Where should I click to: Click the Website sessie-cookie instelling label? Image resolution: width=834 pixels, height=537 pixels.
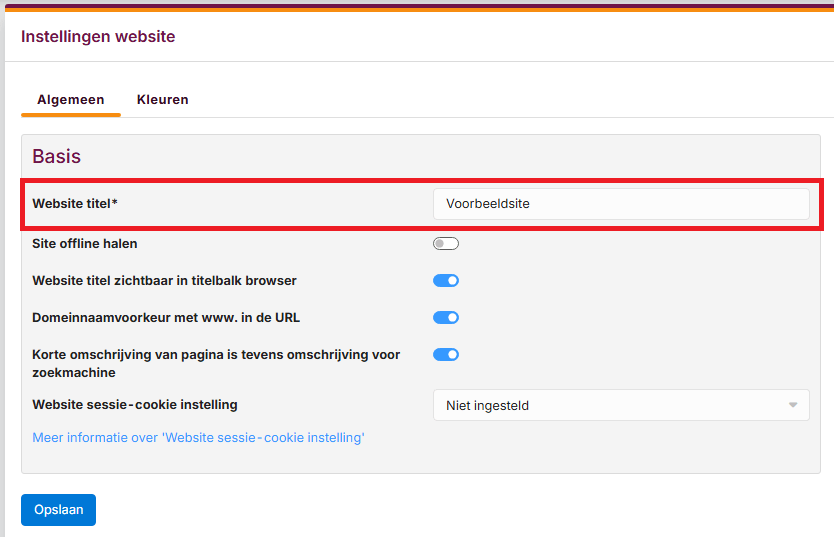coord(135,405)
